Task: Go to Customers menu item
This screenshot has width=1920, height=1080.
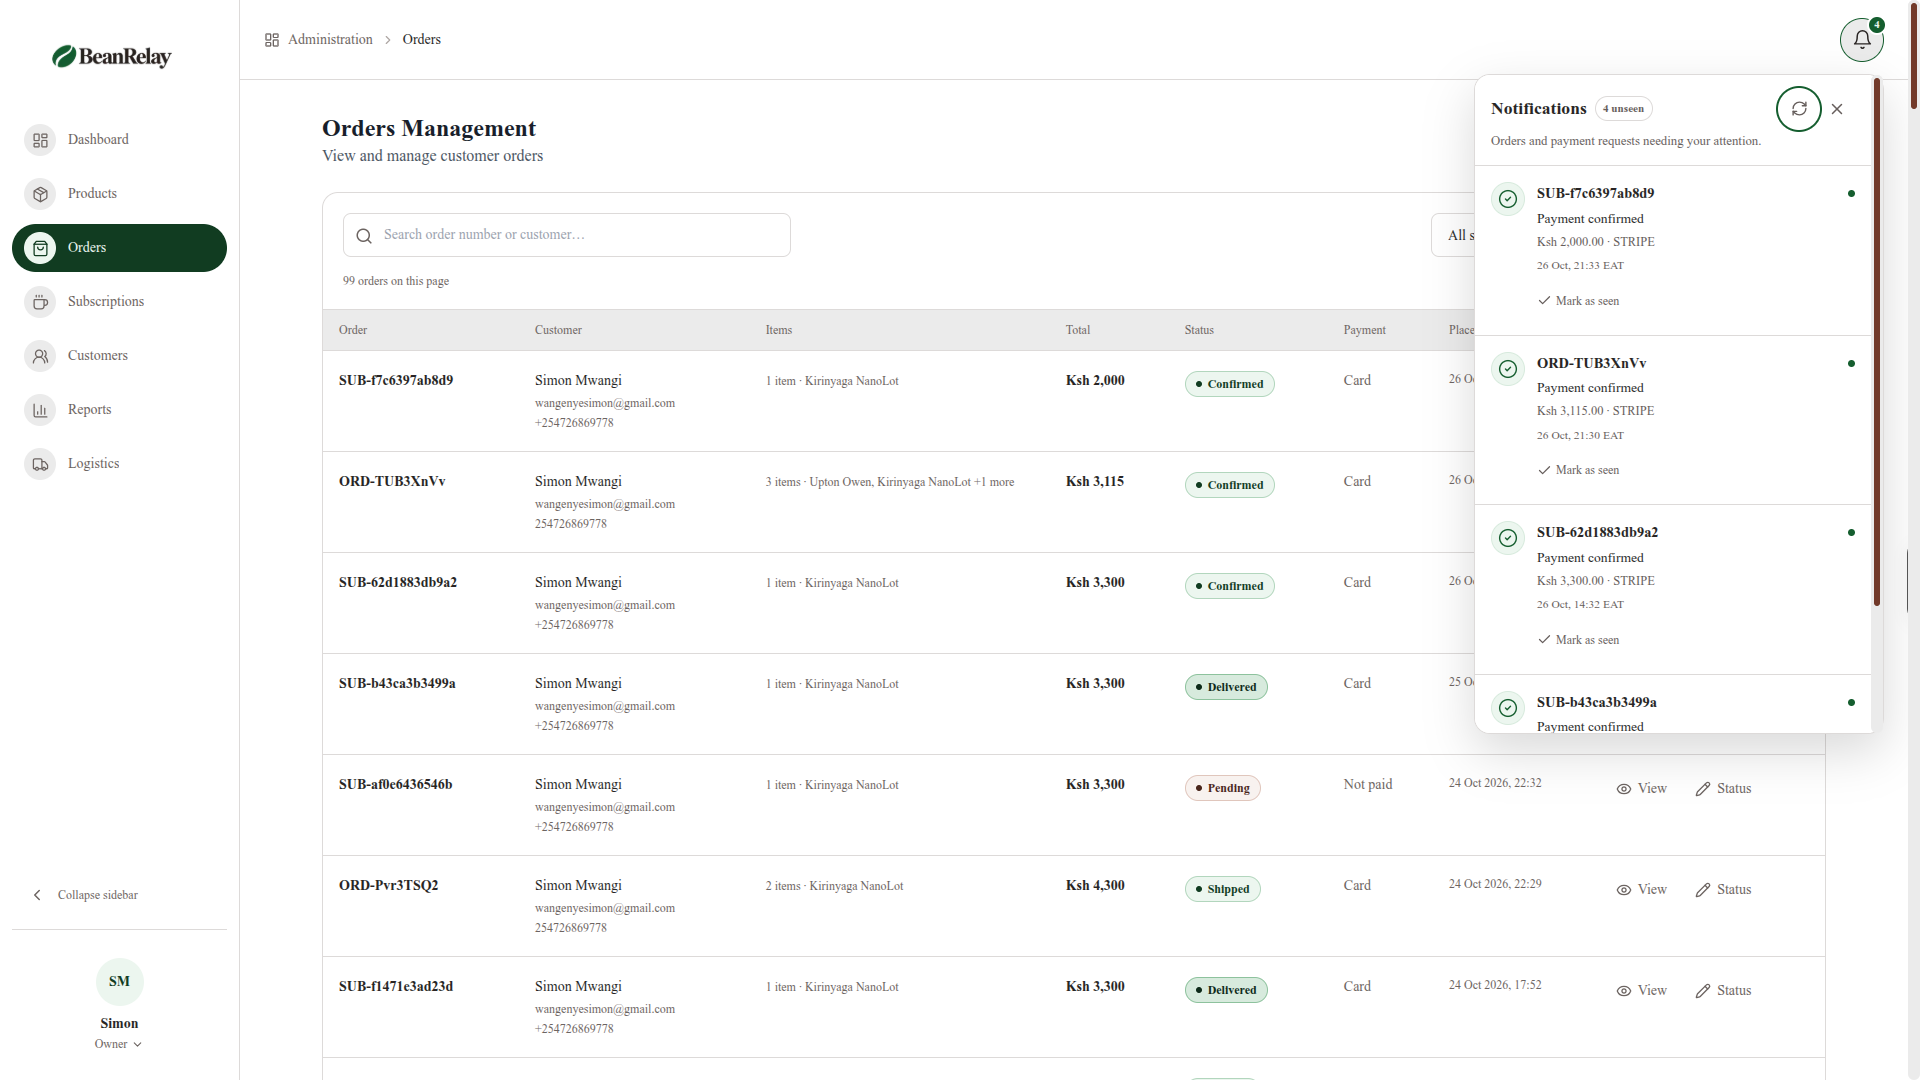Action: click(119, 356)
